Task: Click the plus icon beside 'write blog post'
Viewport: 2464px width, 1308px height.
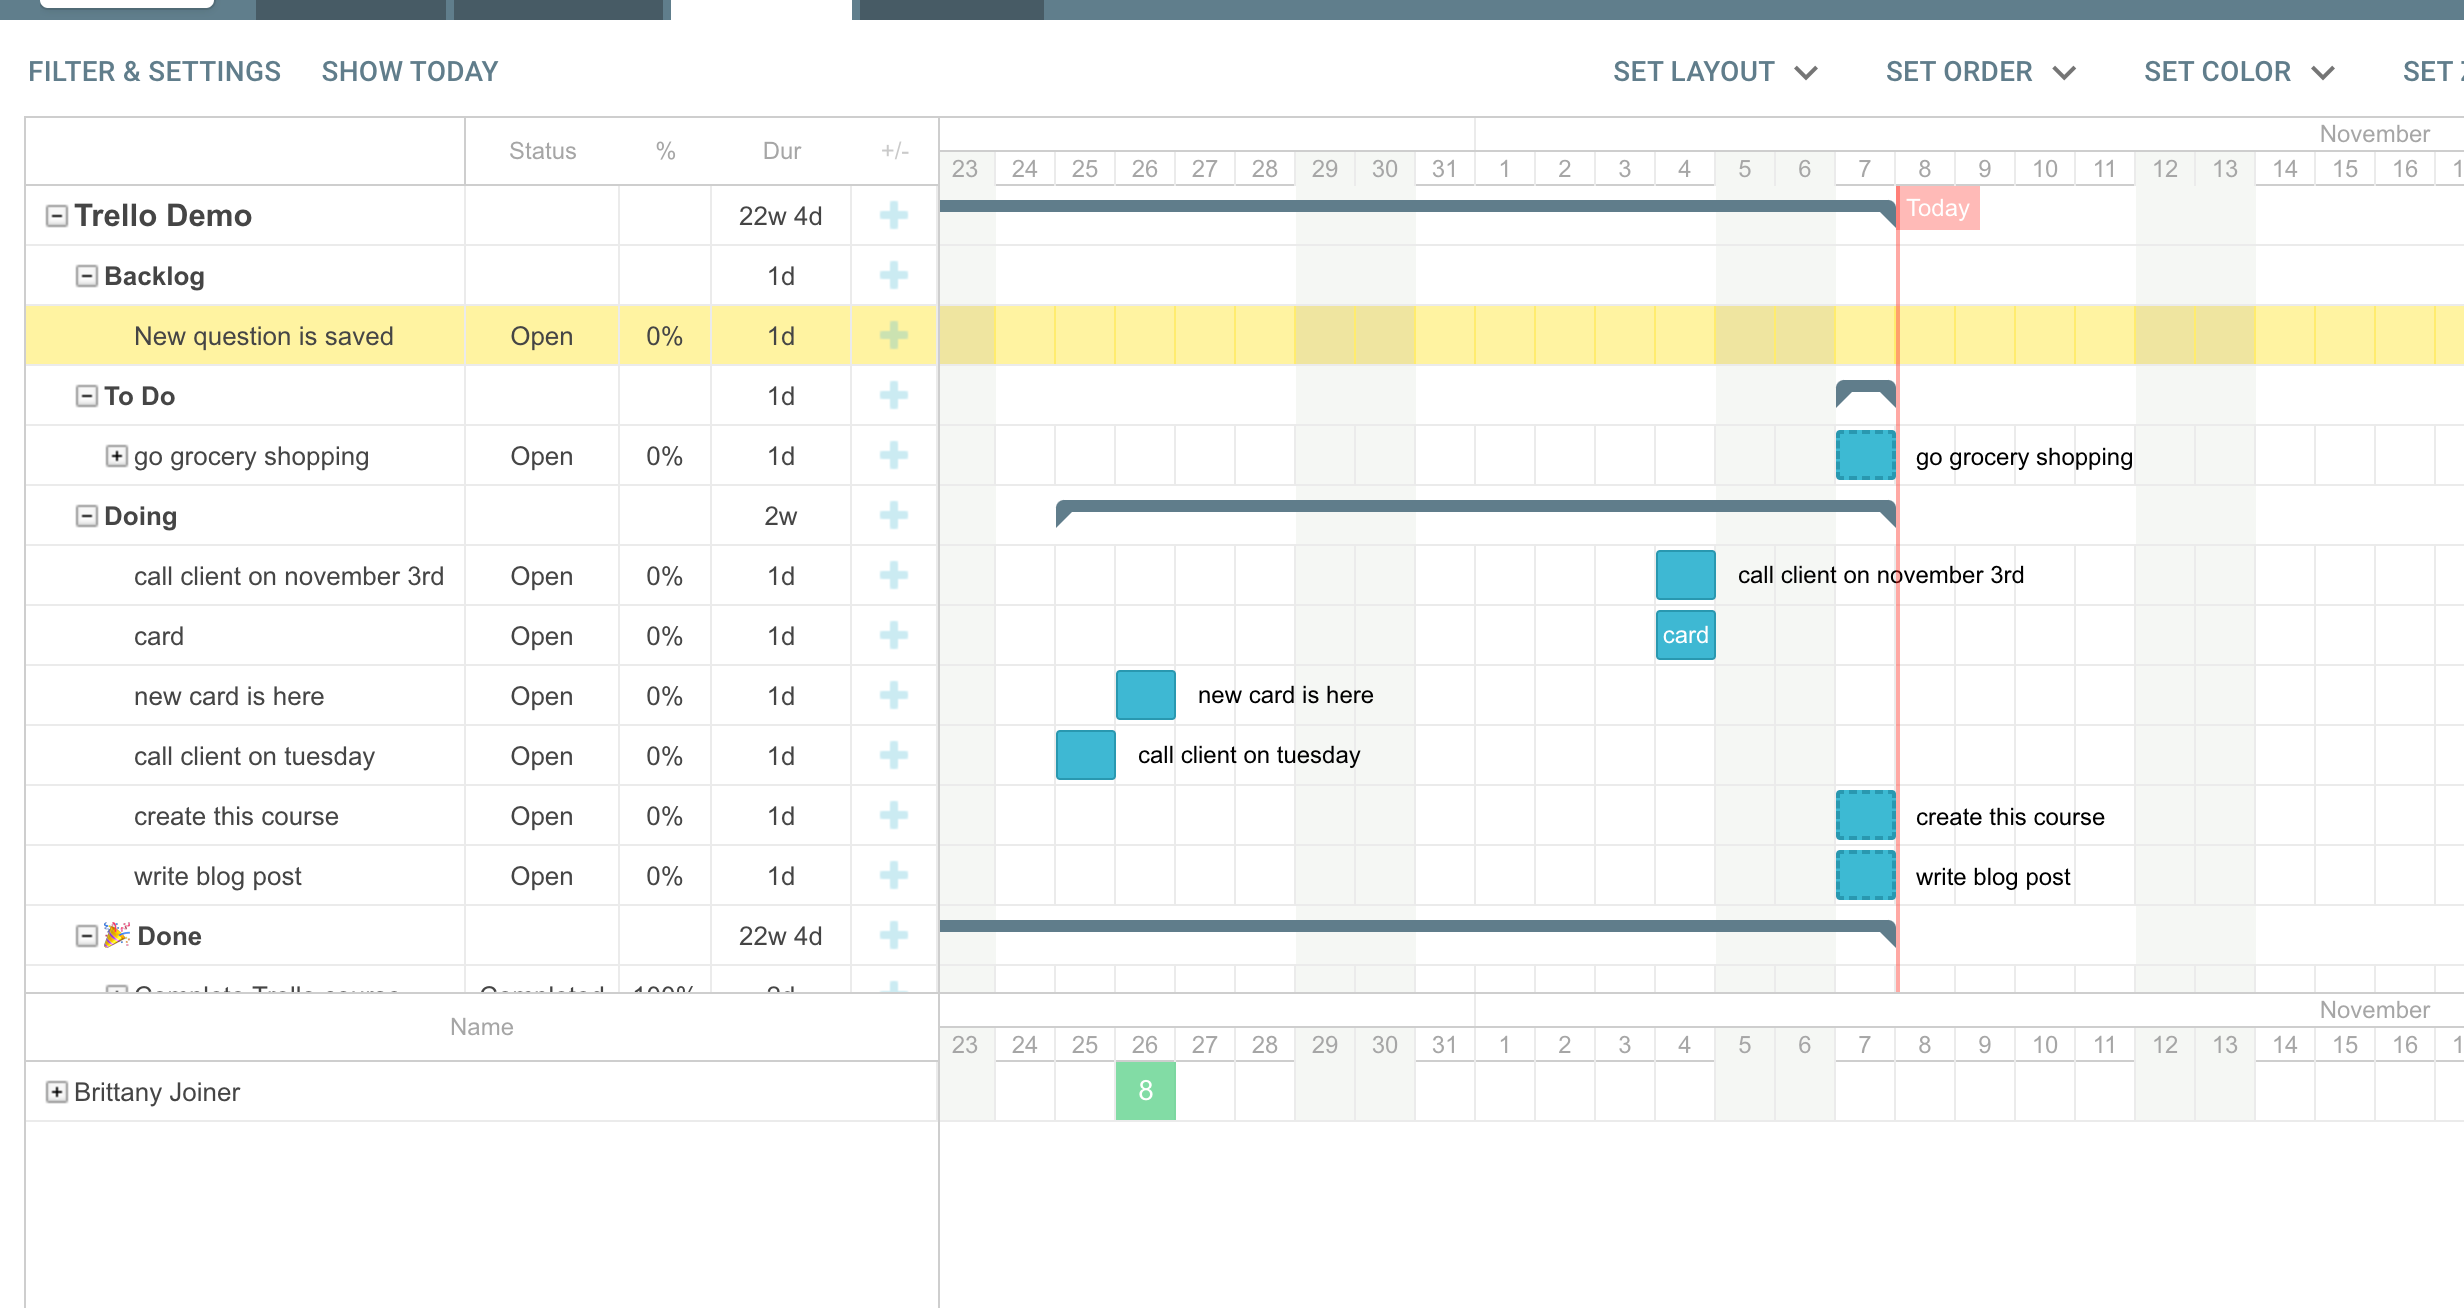Action: [893, 876]
